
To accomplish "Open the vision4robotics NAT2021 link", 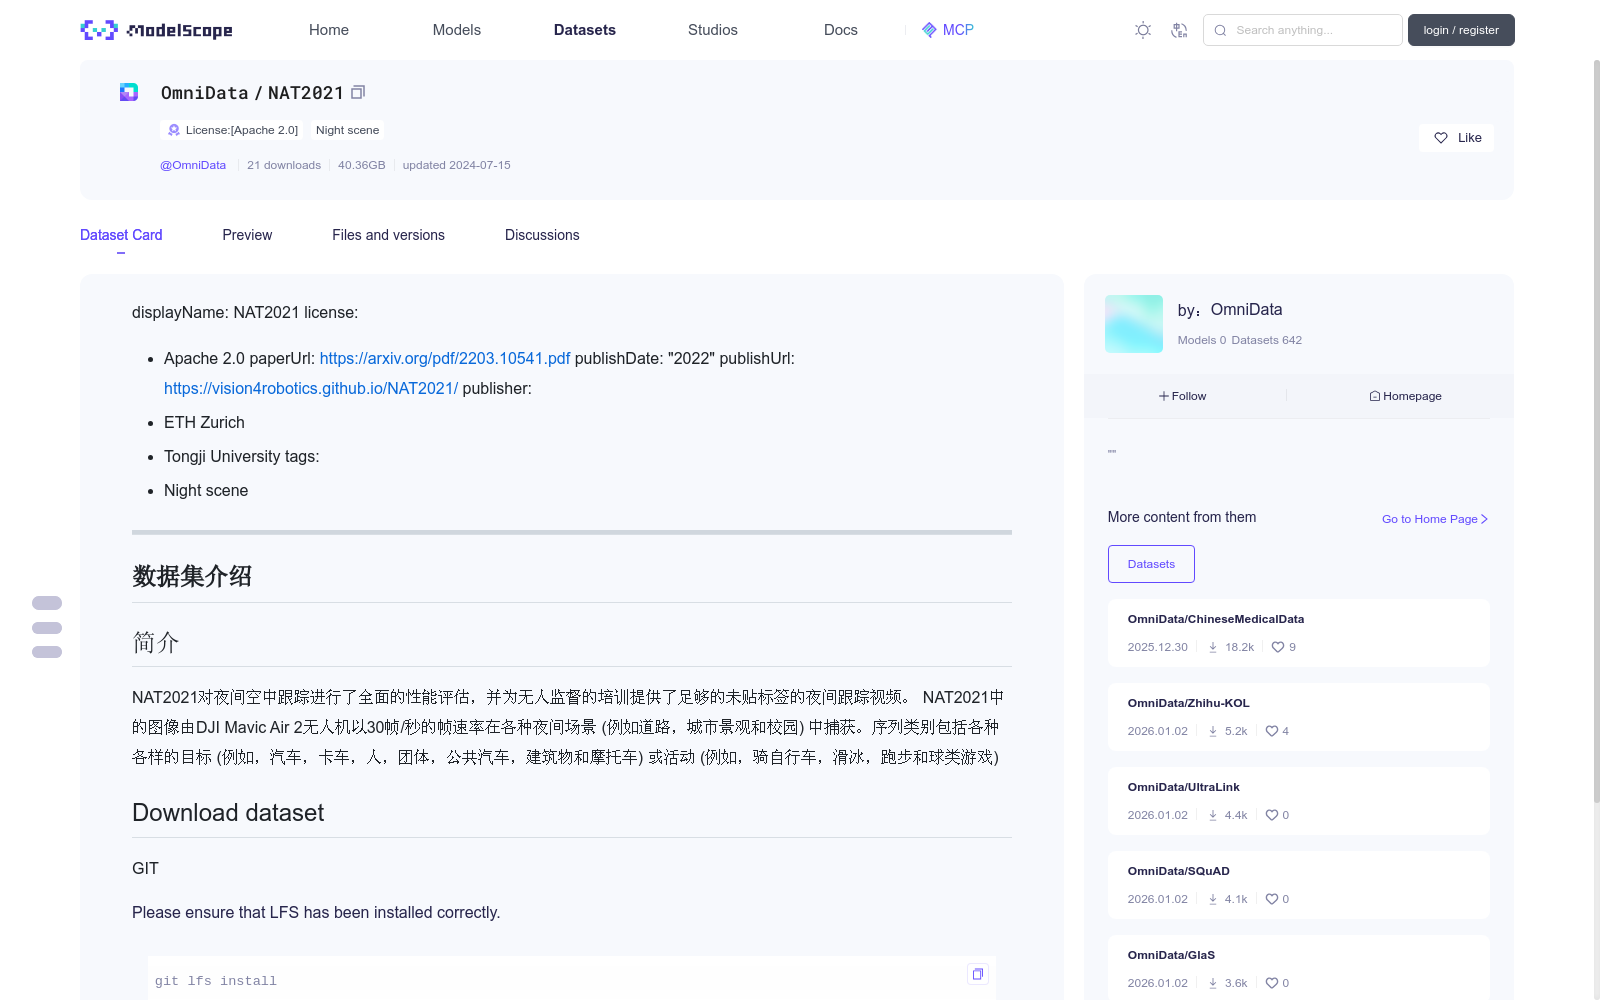I will coord(311,388).
